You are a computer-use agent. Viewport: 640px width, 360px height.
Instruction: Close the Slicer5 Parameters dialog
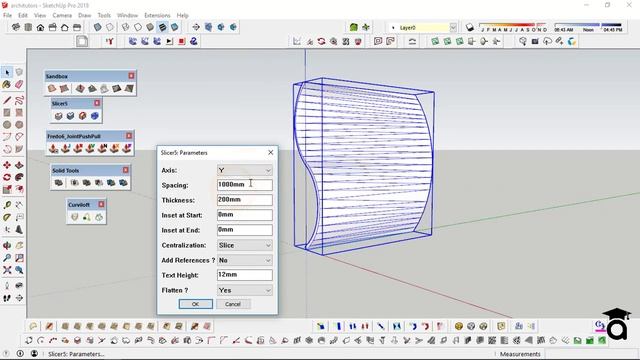271,152
